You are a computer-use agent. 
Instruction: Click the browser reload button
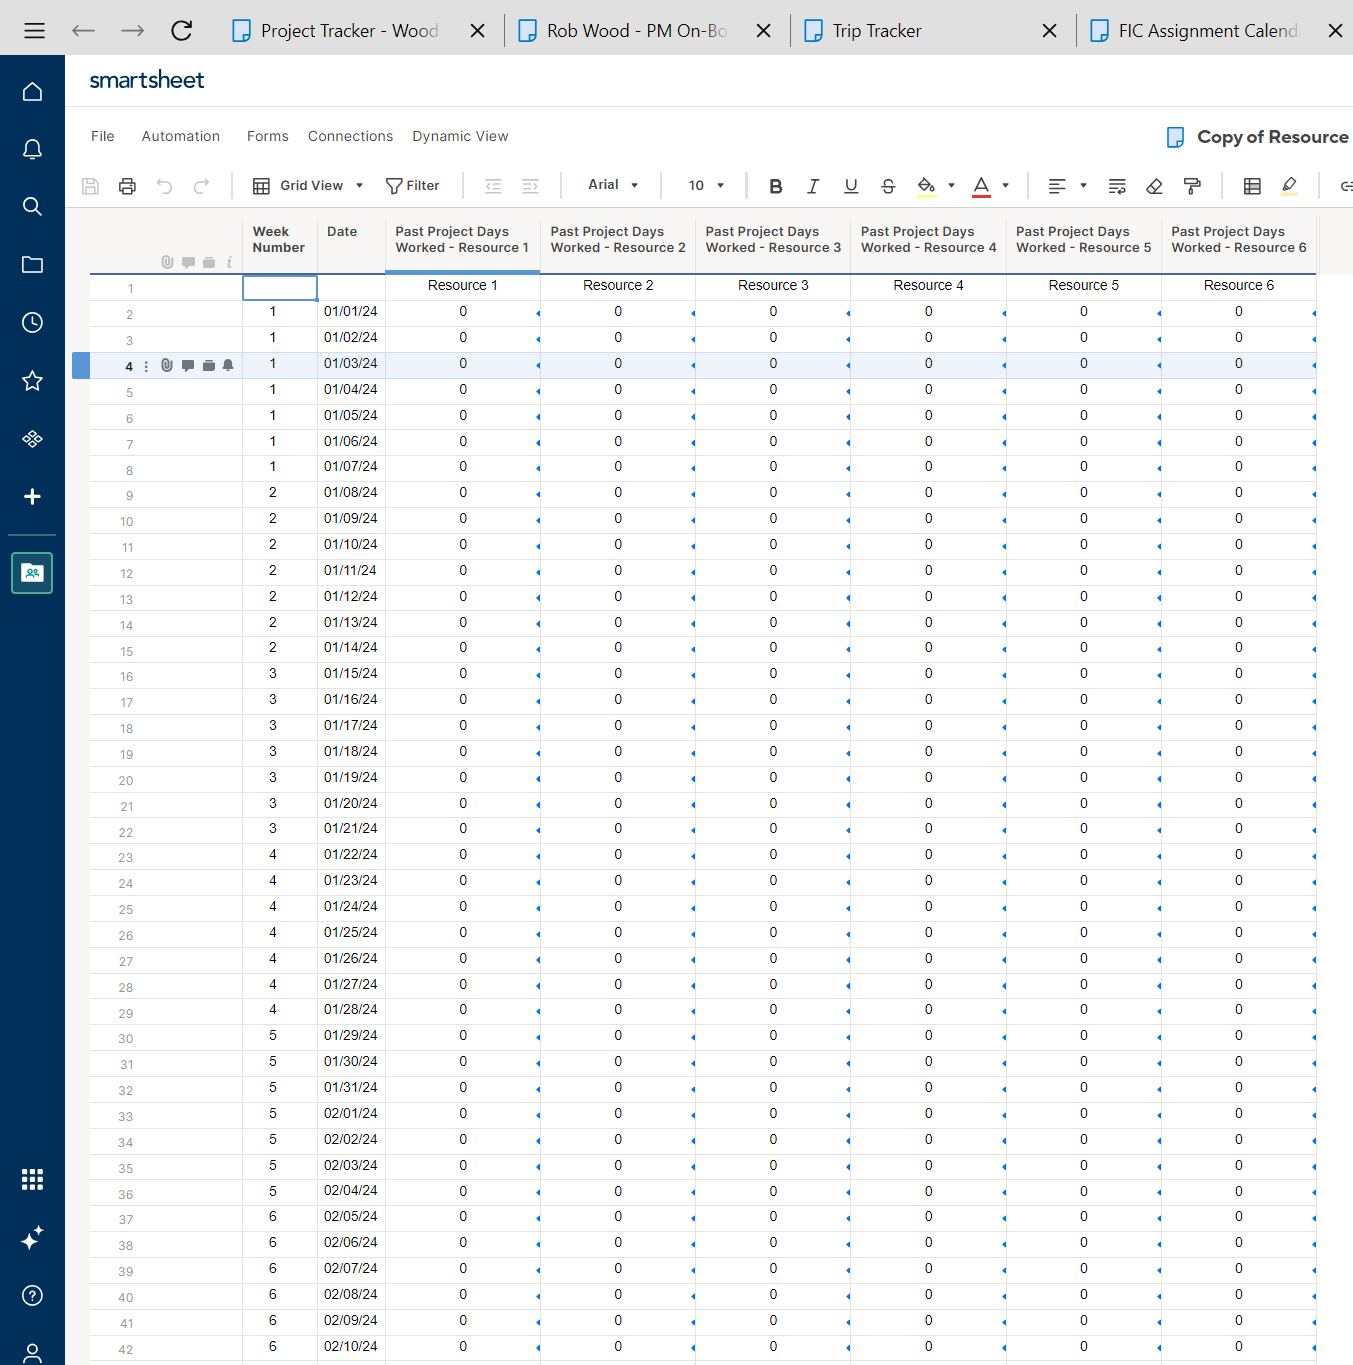pyautogui.click(x=181, y=31)
